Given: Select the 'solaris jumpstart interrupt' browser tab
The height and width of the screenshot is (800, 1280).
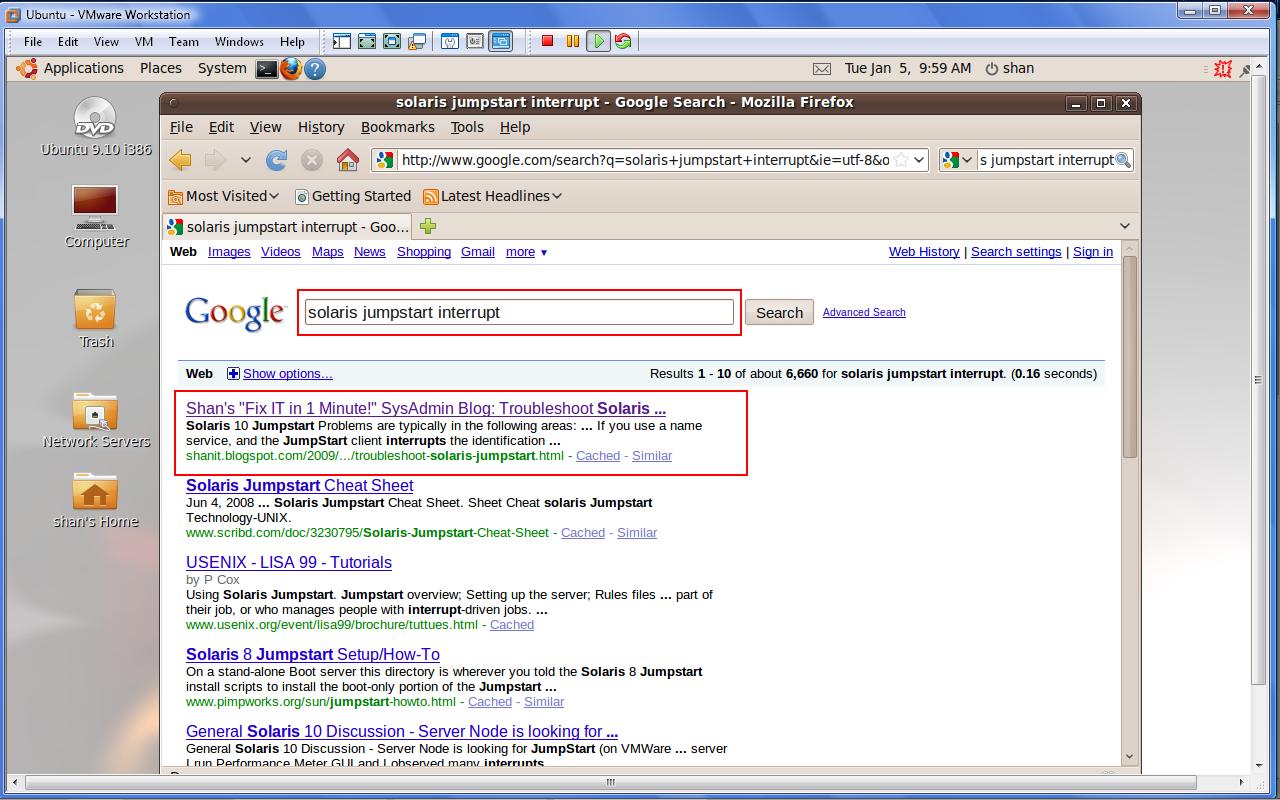Looking at the screenshot, I should 288,226.
